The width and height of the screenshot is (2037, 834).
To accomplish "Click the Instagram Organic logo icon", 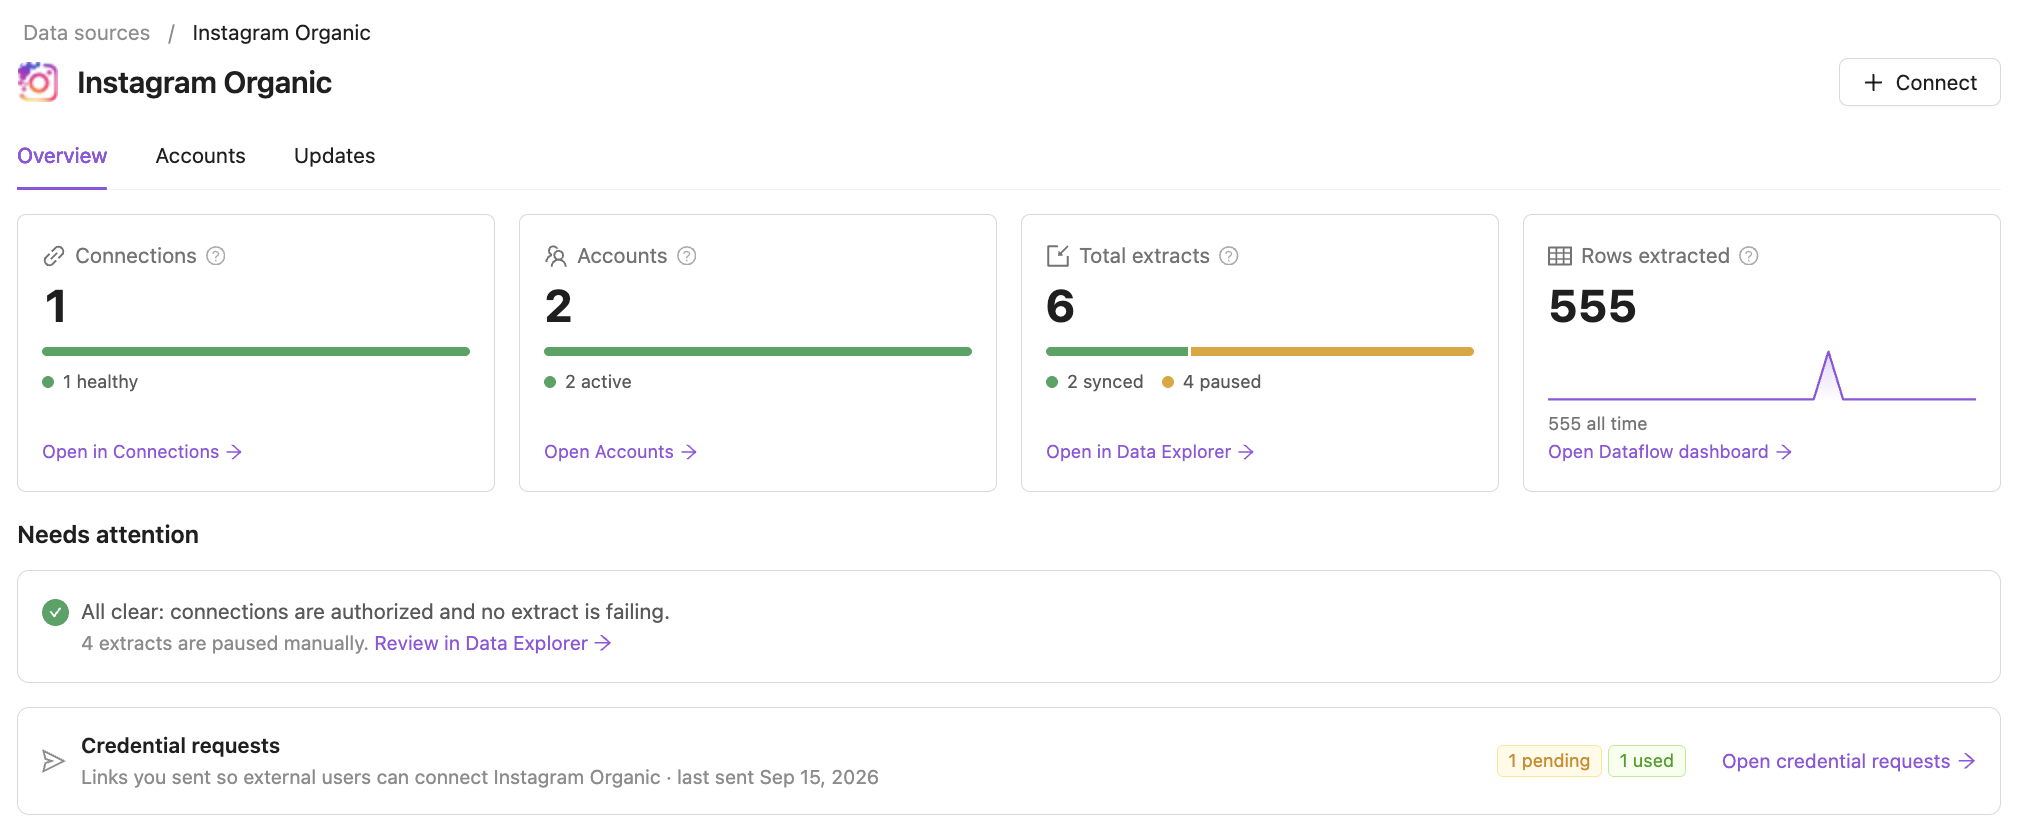I will coord(38,82).
